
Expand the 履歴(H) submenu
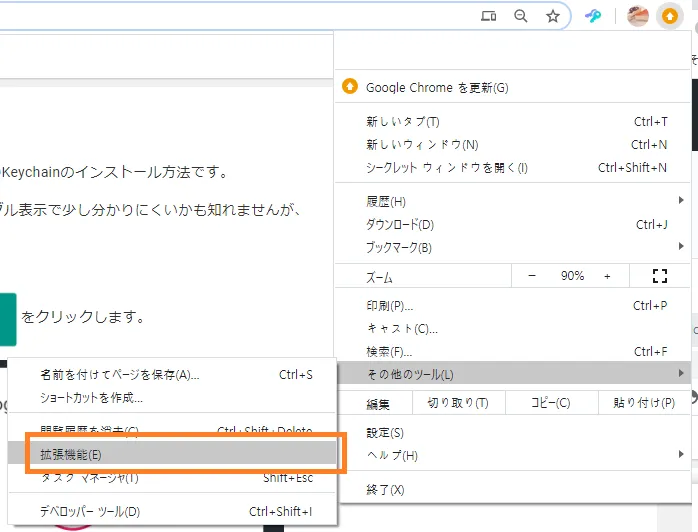click(512, 201)
